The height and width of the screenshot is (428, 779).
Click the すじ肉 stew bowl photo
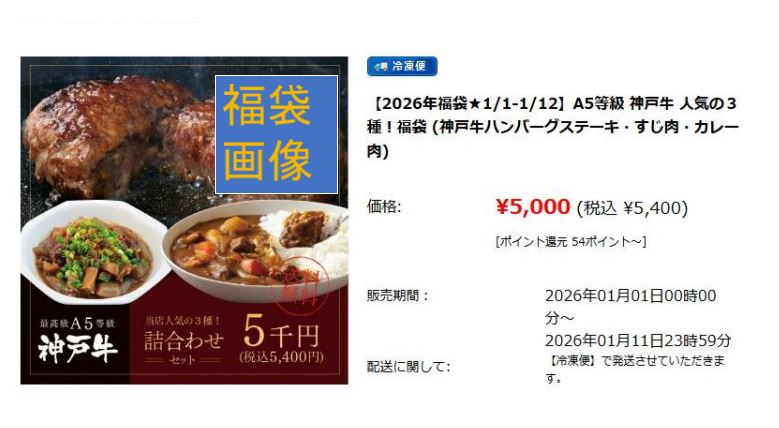[x=94, y=254]
